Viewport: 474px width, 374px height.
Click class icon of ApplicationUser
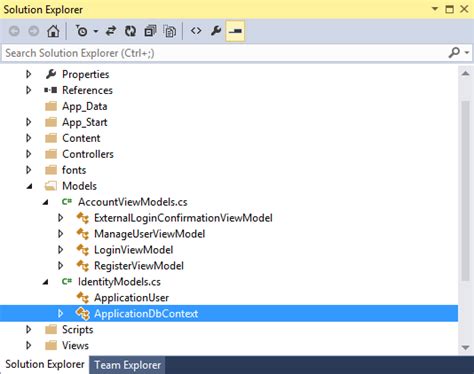82,297
